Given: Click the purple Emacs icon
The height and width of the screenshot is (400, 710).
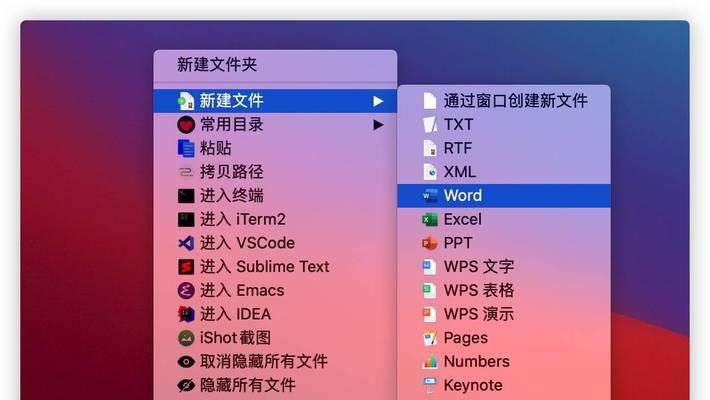Looking at the screenshot, I should (186, 290).
